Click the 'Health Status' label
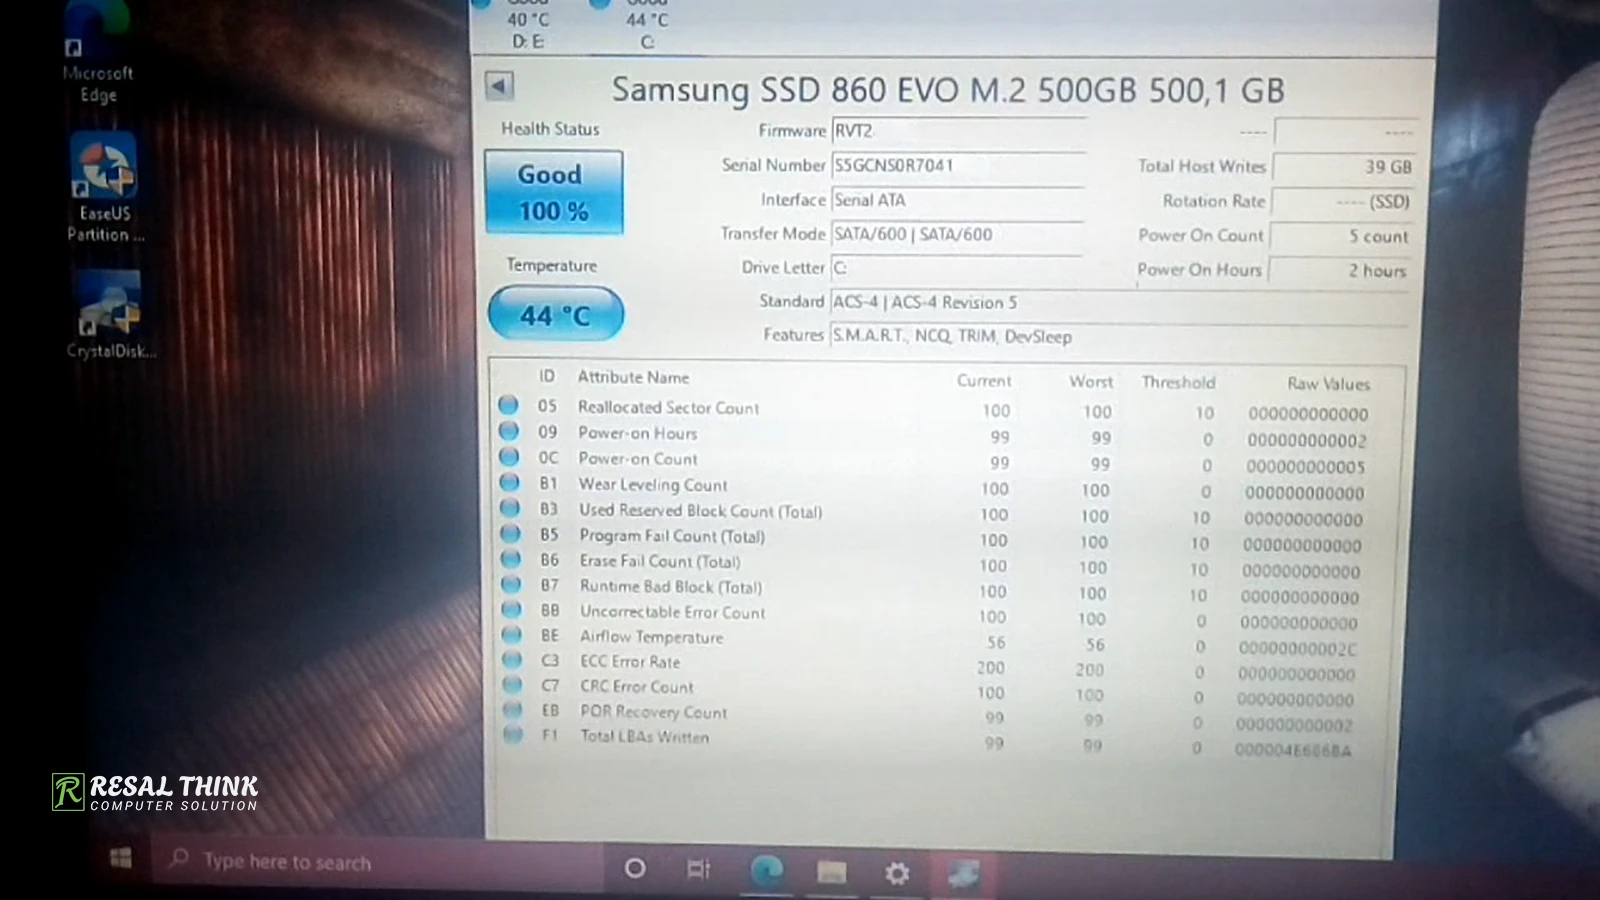 [550, 129]
